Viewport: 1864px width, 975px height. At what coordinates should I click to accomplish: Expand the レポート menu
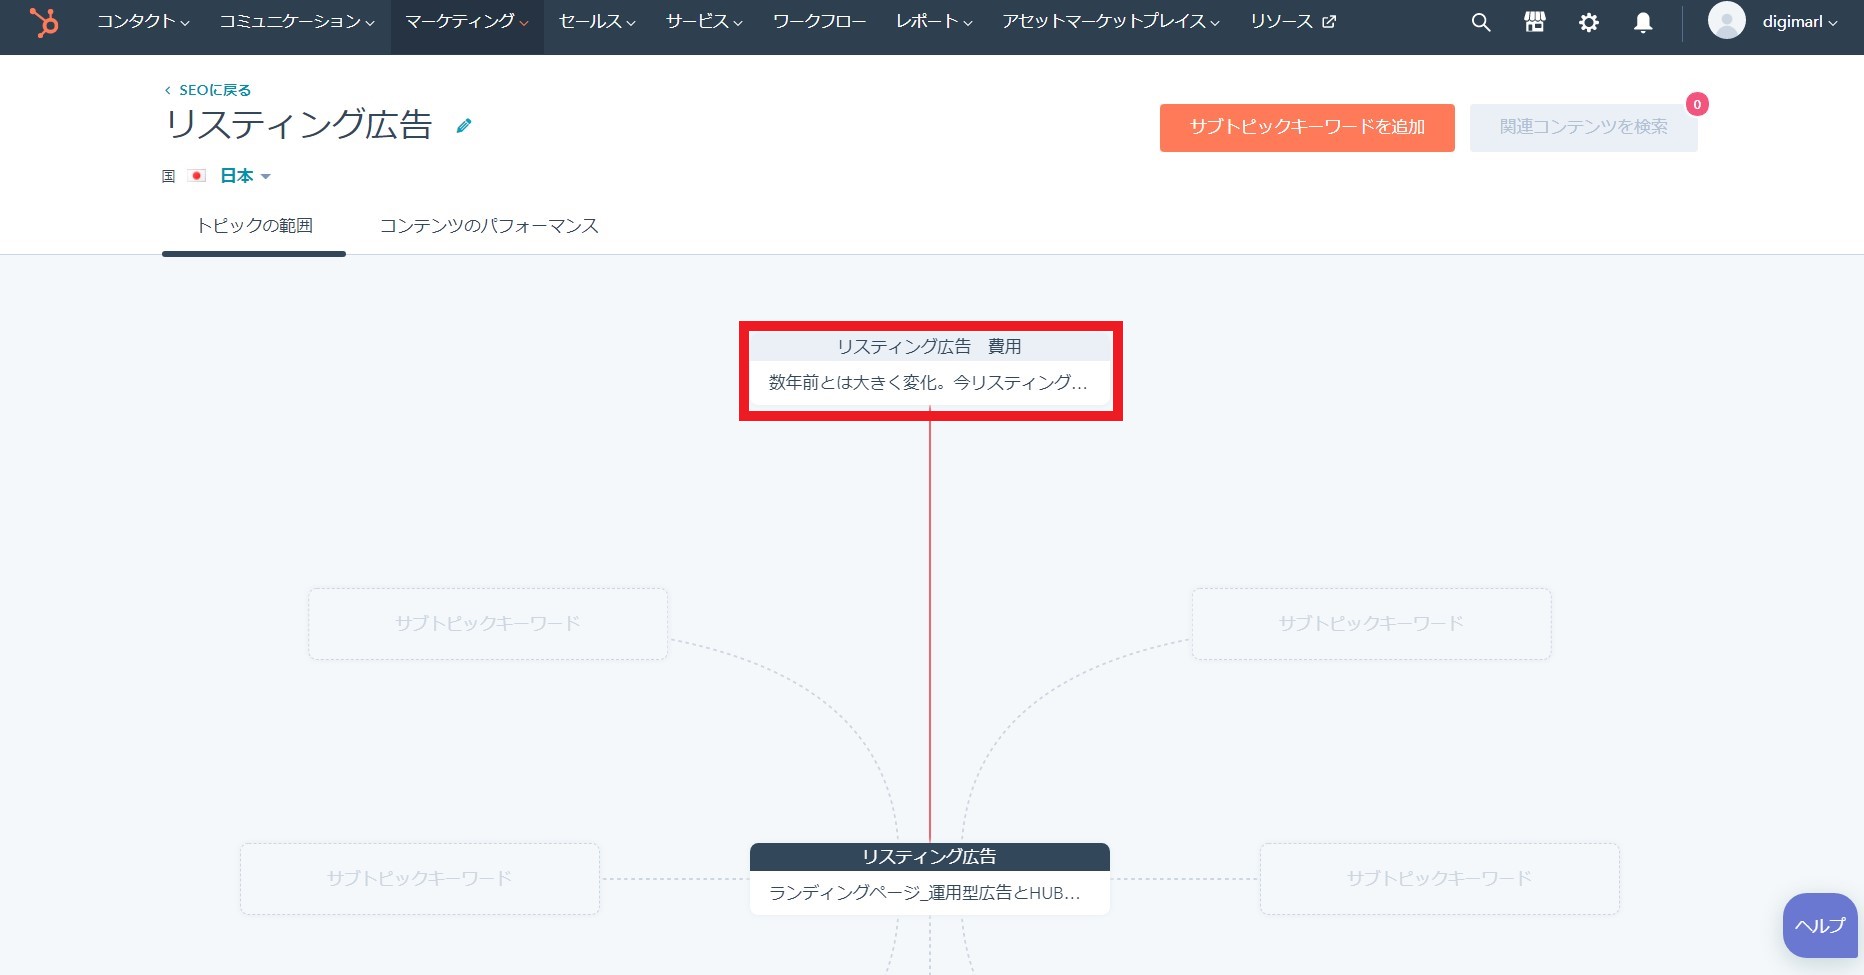click(x=934, y=22)
